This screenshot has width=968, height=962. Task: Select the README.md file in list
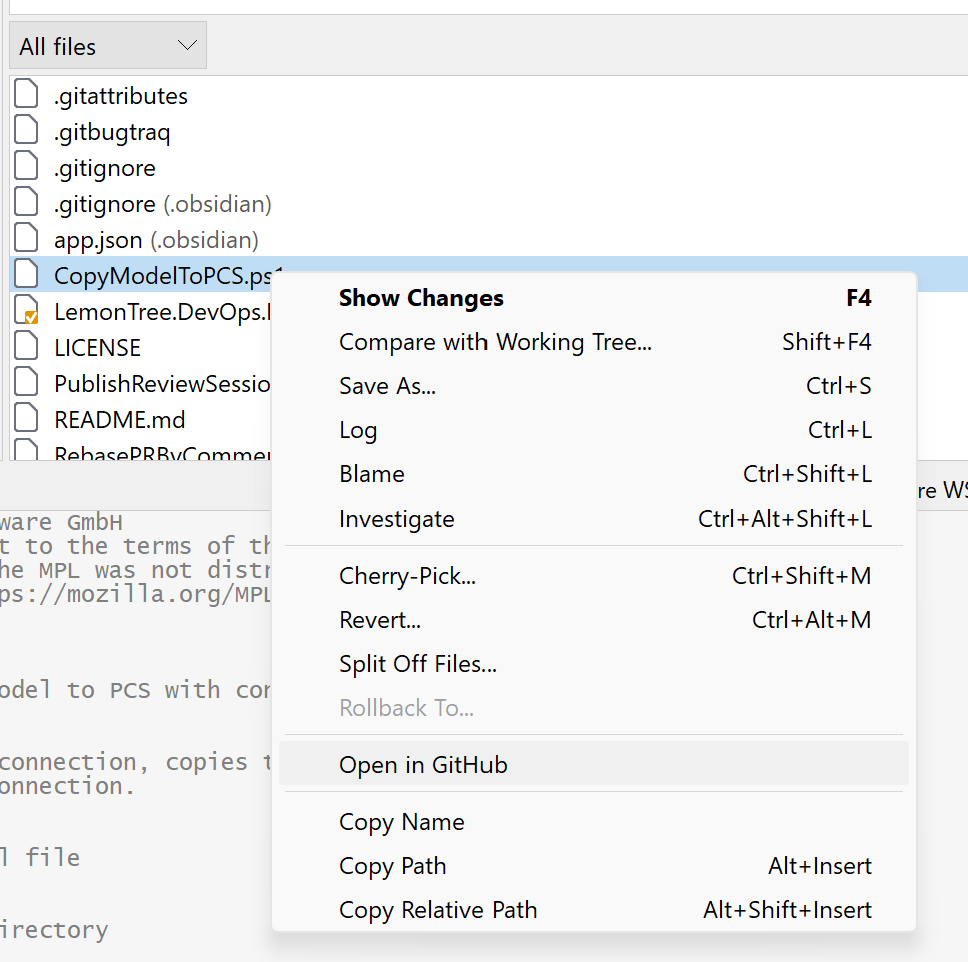click(x=119, y=420)
